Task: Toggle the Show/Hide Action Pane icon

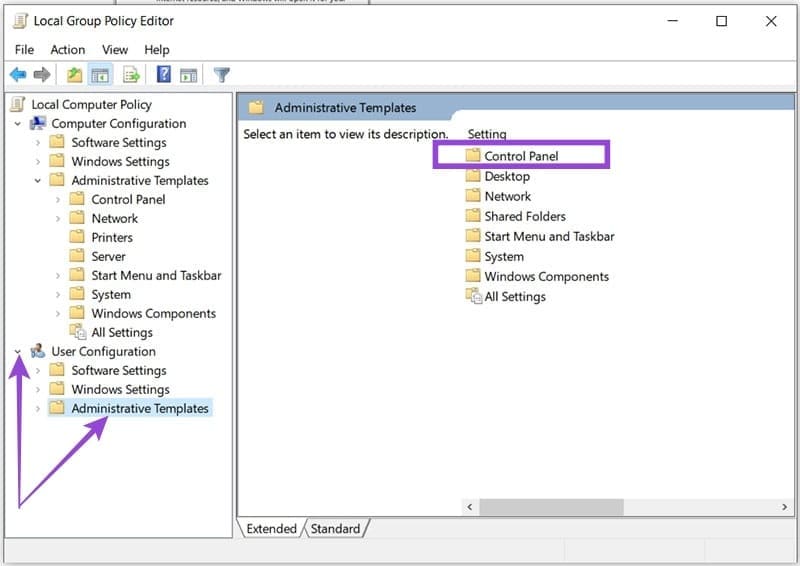Action: click(188, 76)
